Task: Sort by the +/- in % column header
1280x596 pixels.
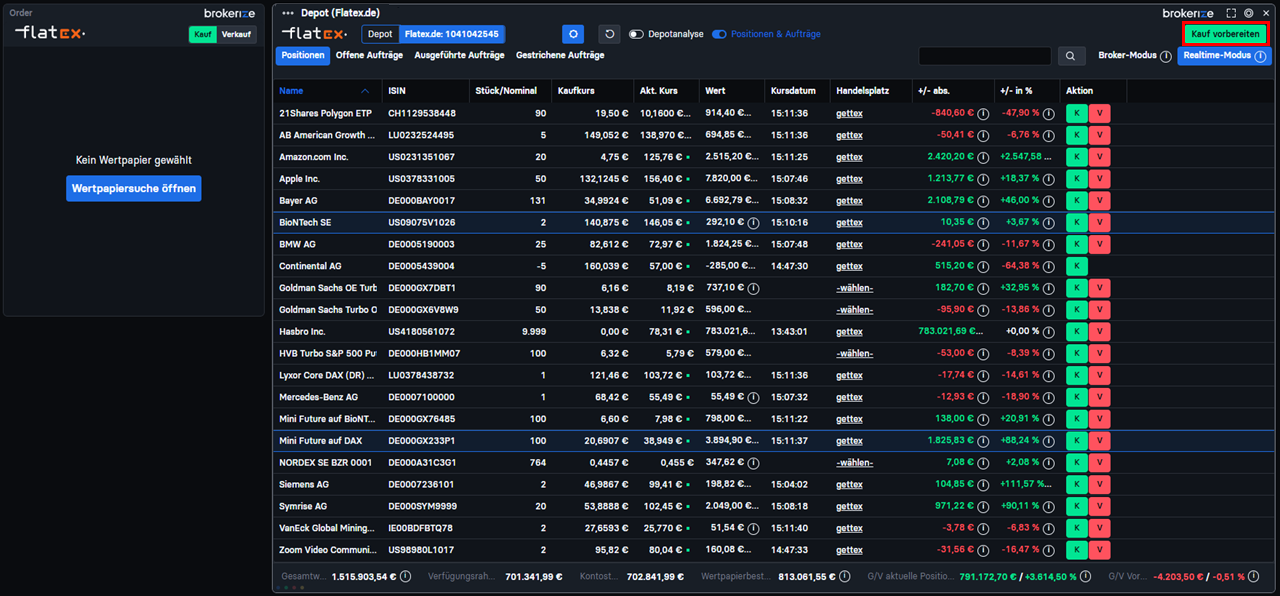Action: tap(1018, 91)
